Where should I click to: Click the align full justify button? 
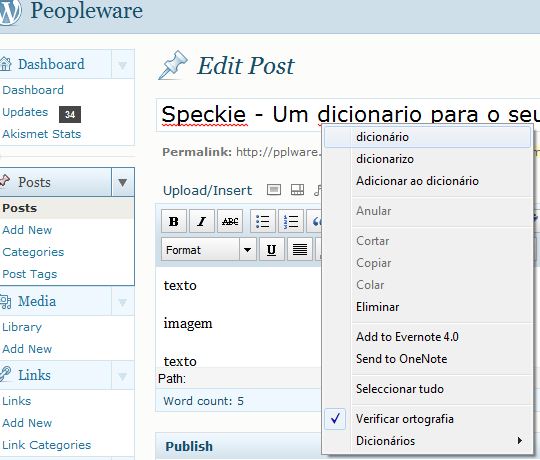point(300,249)
